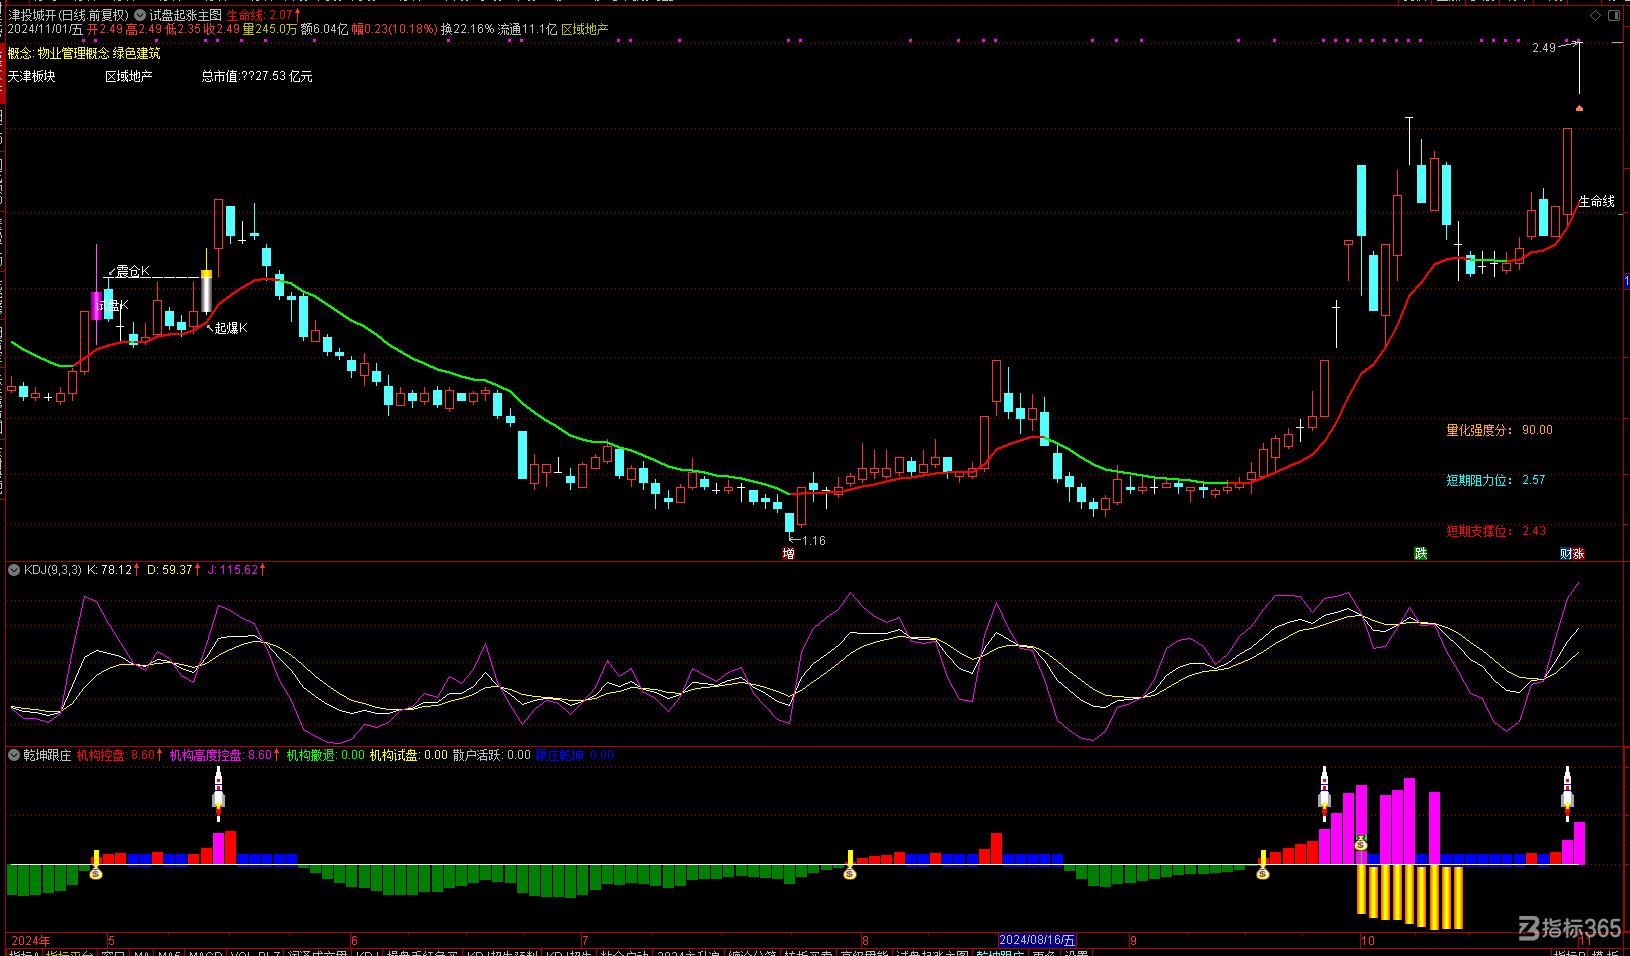Click the 2.49 high price label
The height and width of the screenshot is (956, 1630).
[x=1544, y=47]
